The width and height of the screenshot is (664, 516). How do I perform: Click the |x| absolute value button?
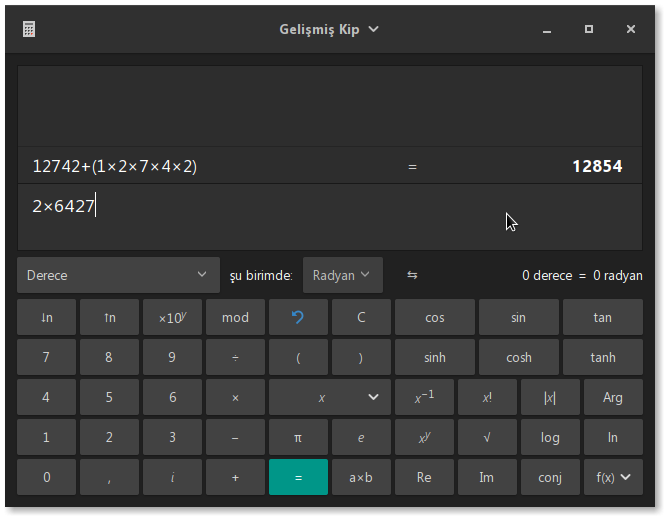(550, 397)
